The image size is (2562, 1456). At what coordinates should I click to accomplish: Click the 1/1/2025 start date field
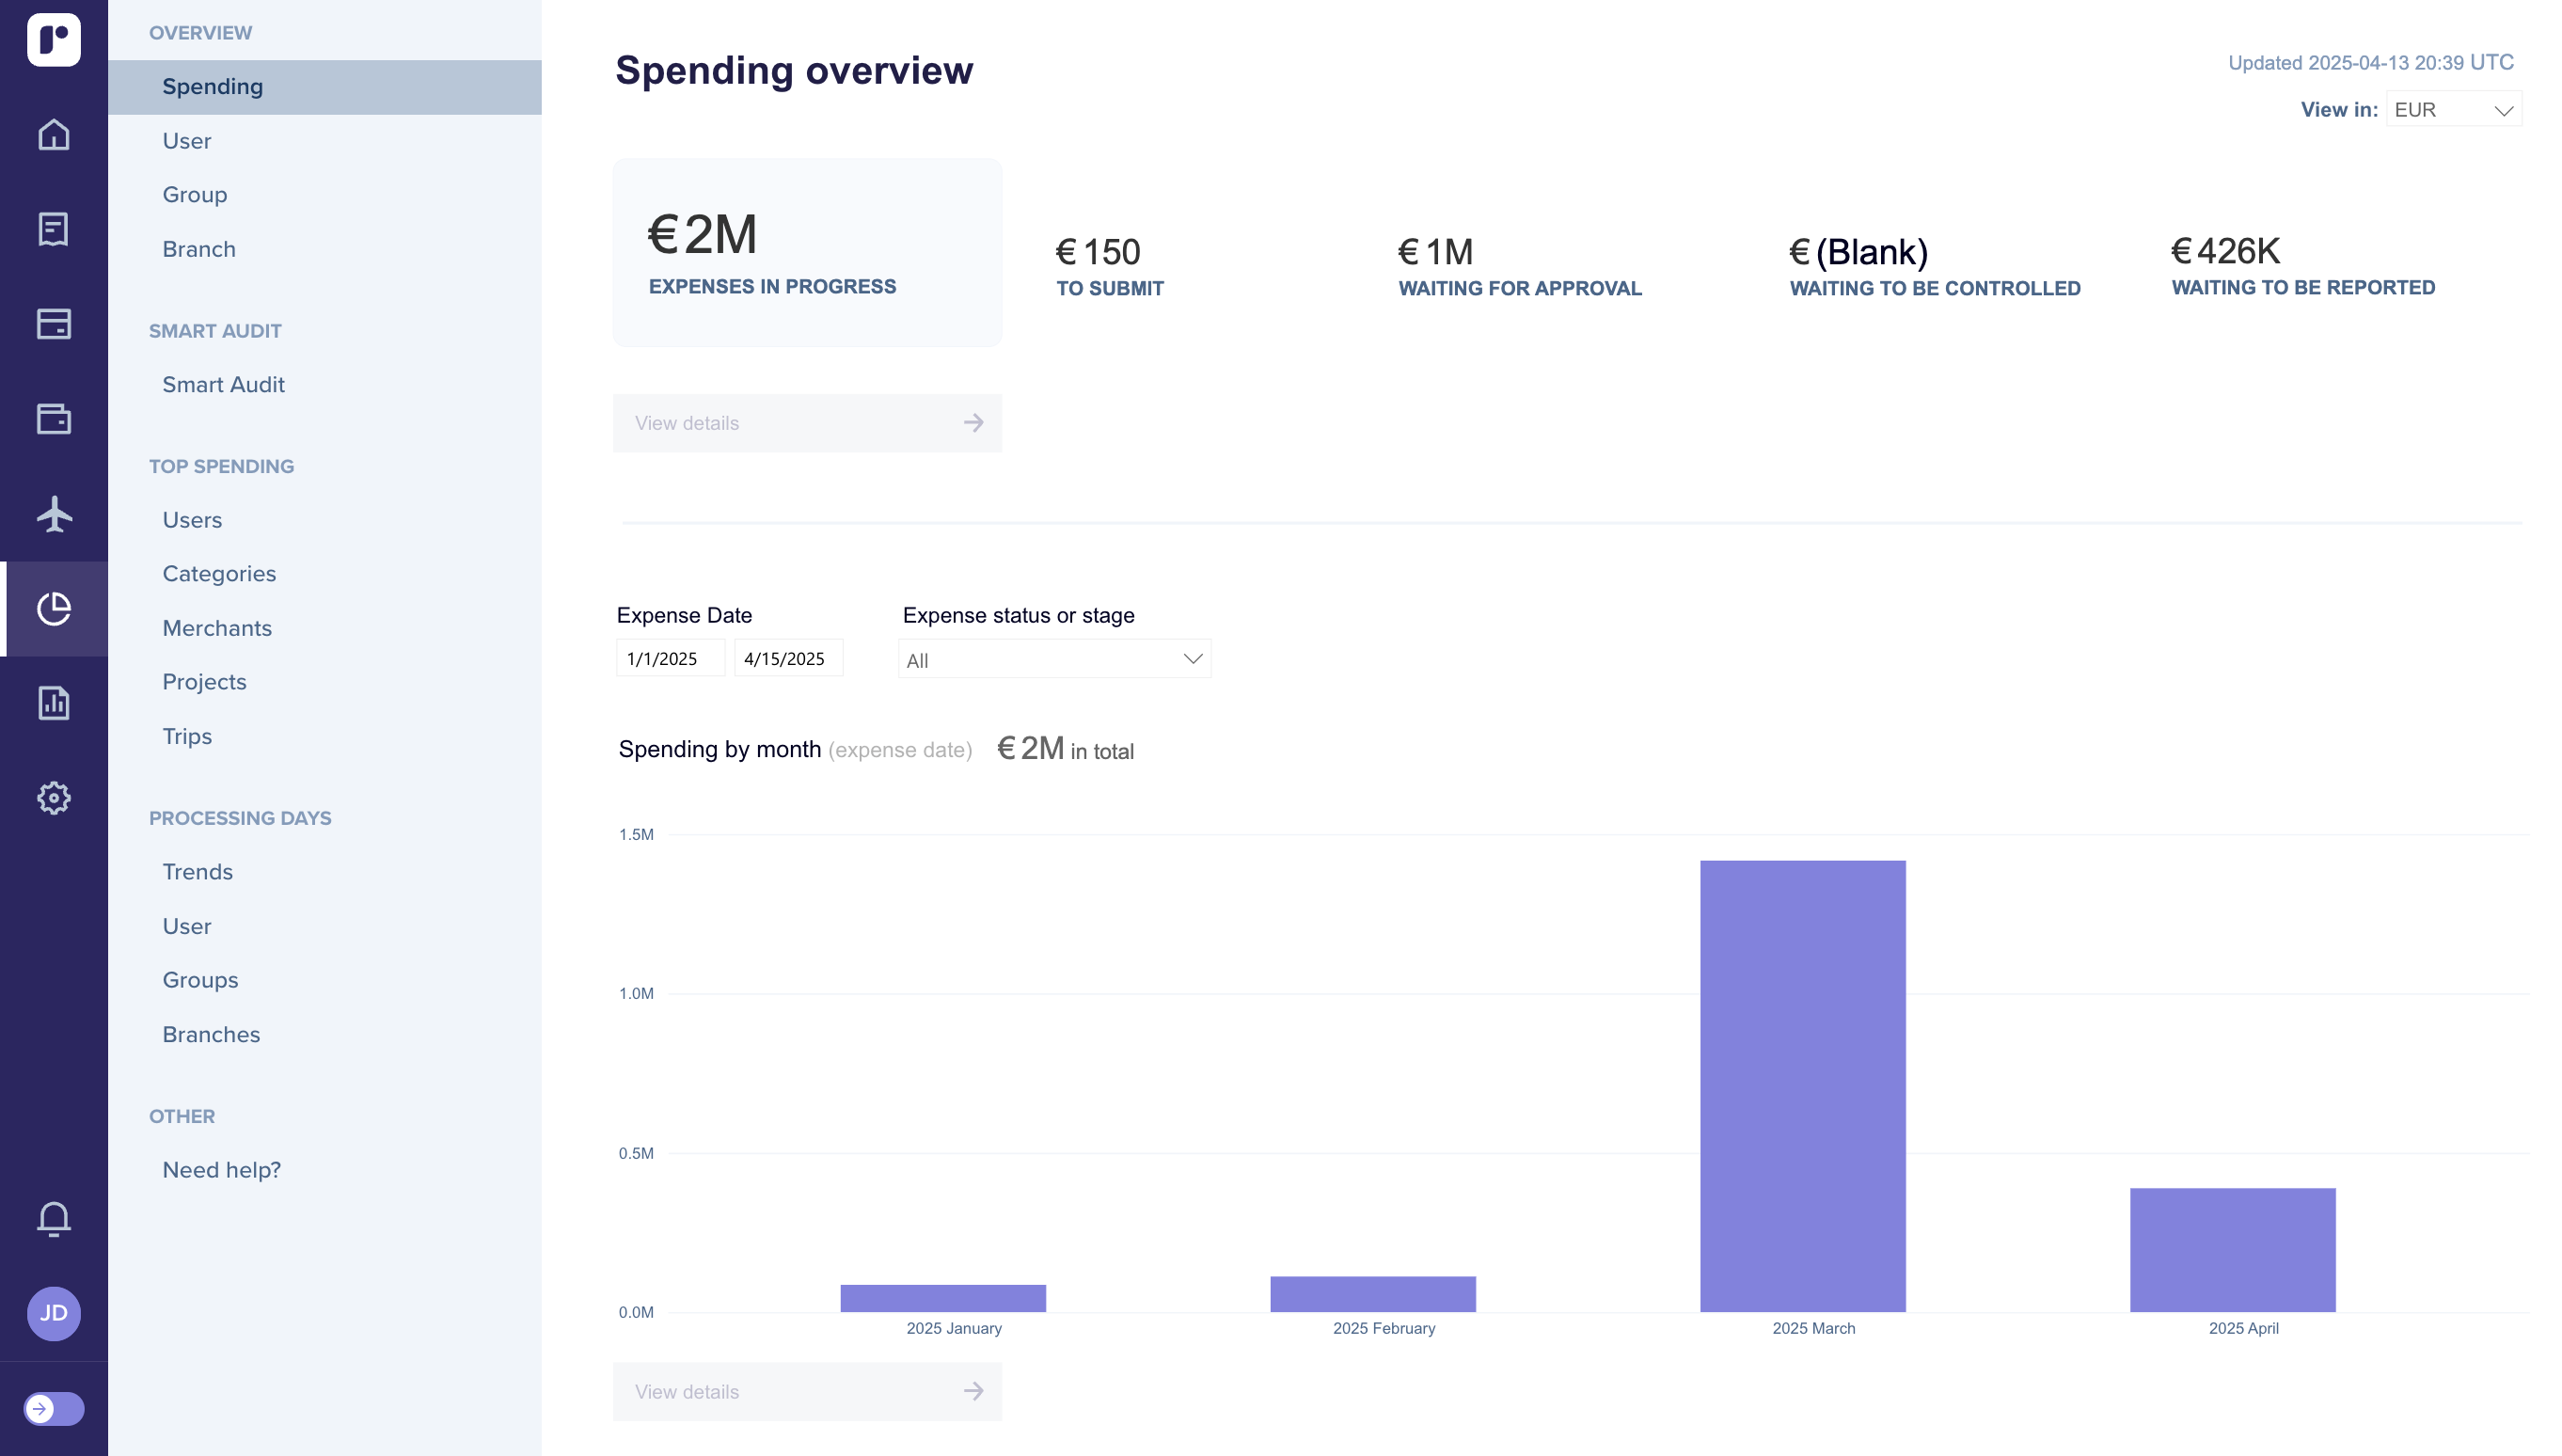click(670, 659)
